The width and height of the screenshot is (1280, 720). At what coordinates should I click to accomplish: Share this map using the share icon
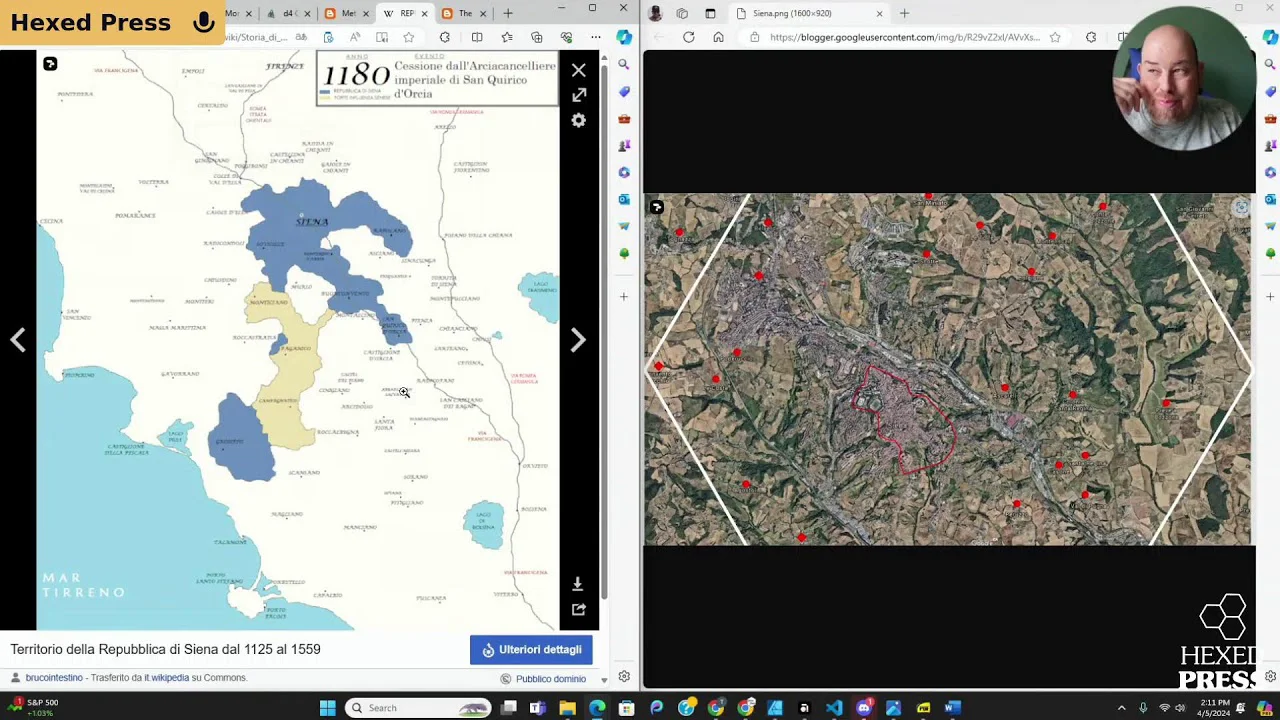pyautogui.click(x=577, y=609)
